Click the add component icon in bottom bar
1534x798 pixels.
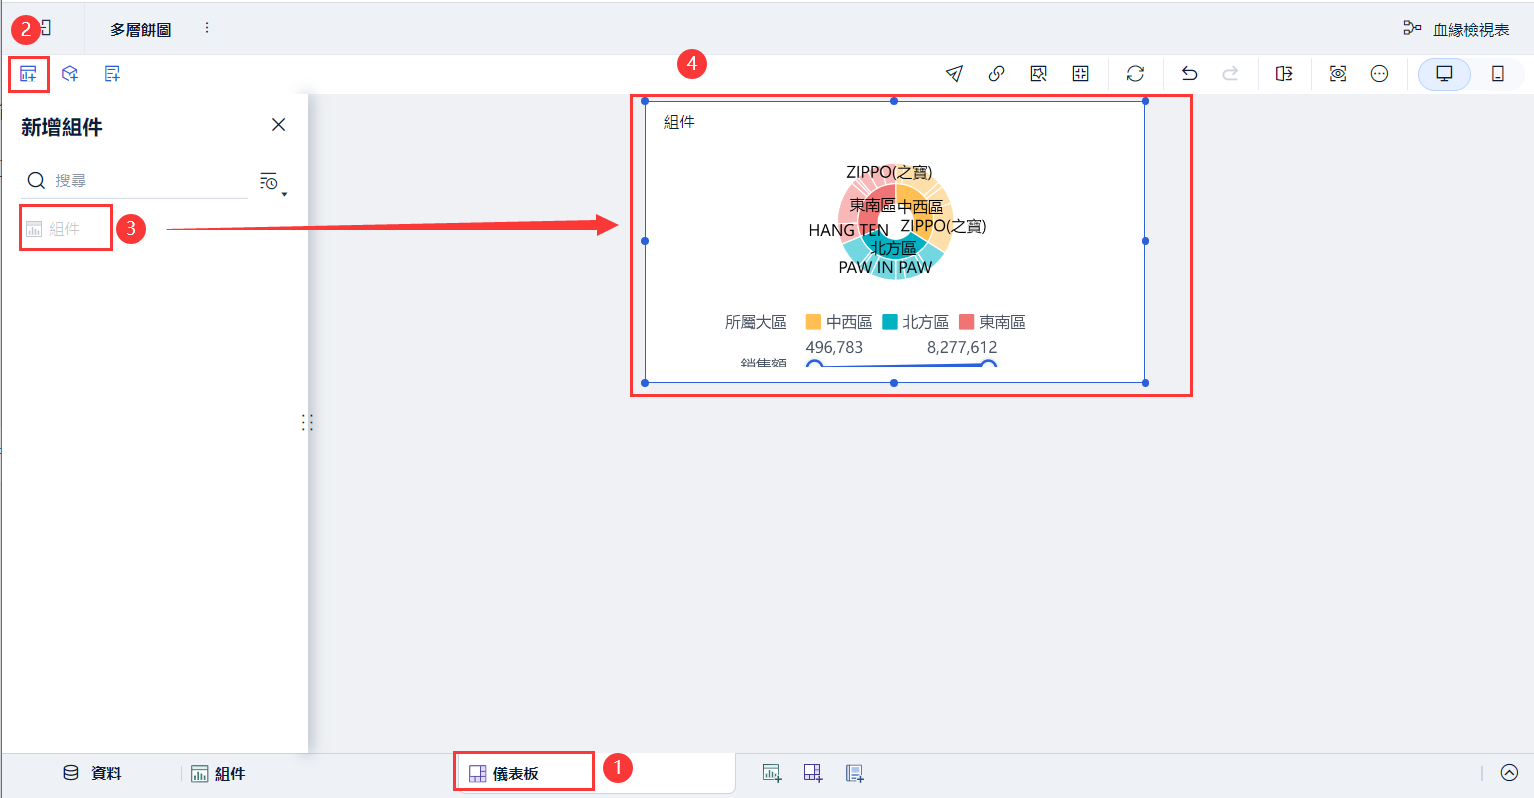771,773
